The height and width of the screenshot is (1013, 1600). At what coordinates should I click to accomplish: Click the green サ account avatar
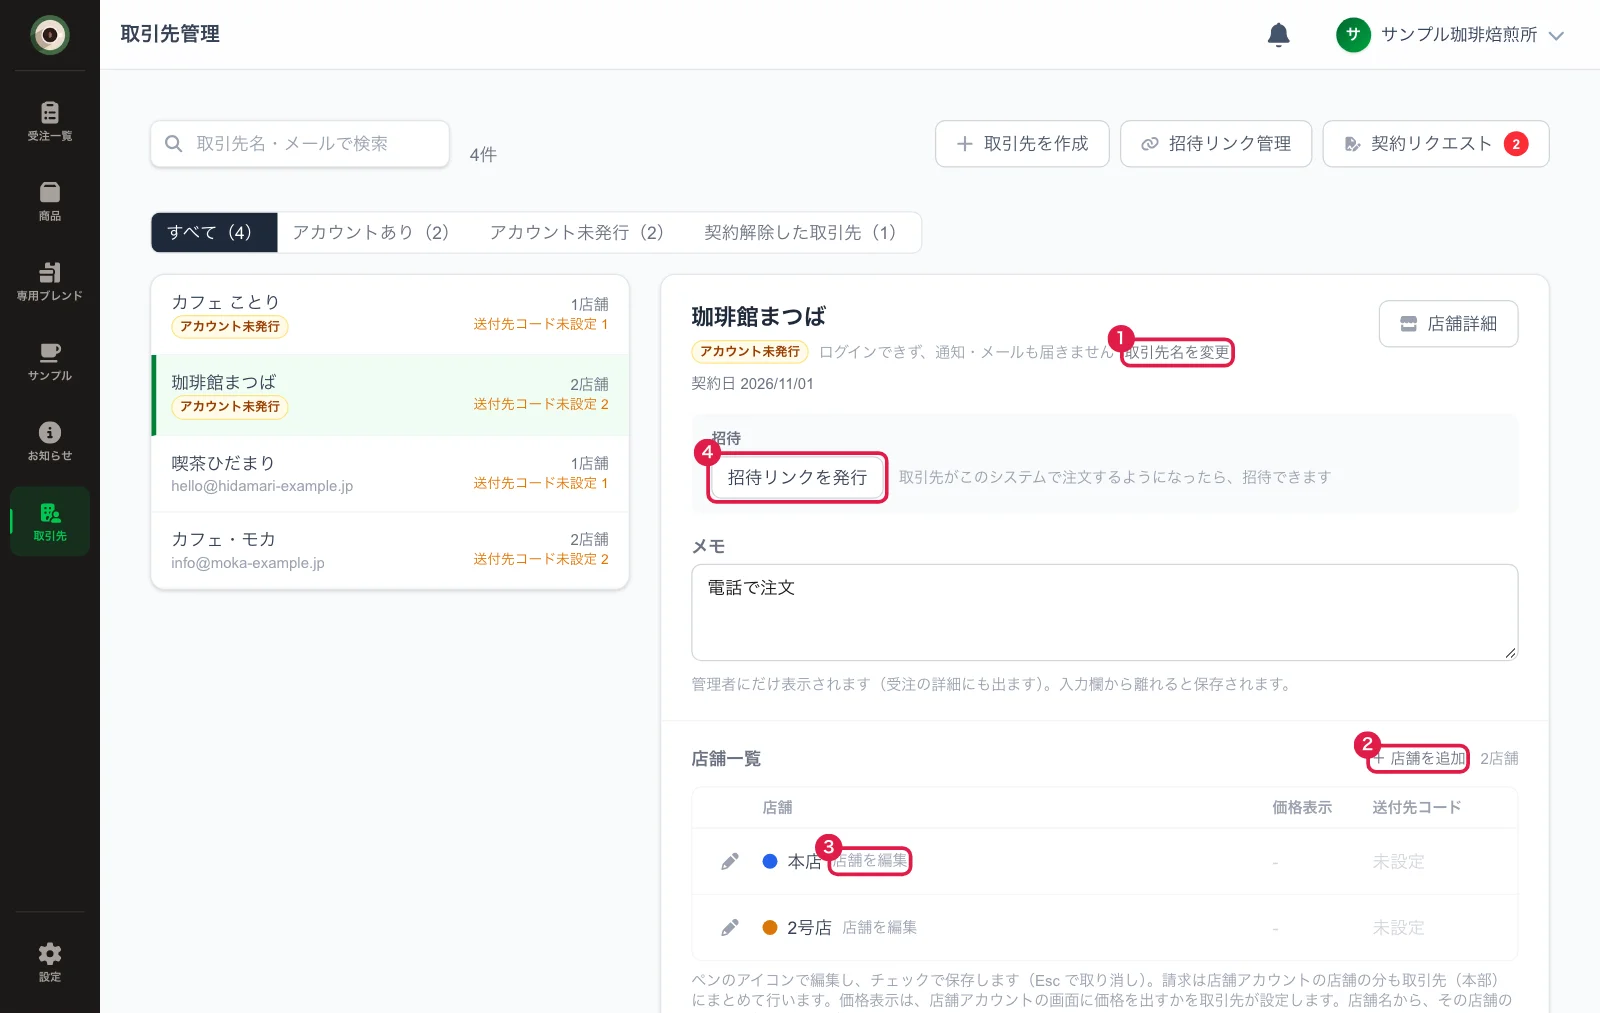point(1353,35)
